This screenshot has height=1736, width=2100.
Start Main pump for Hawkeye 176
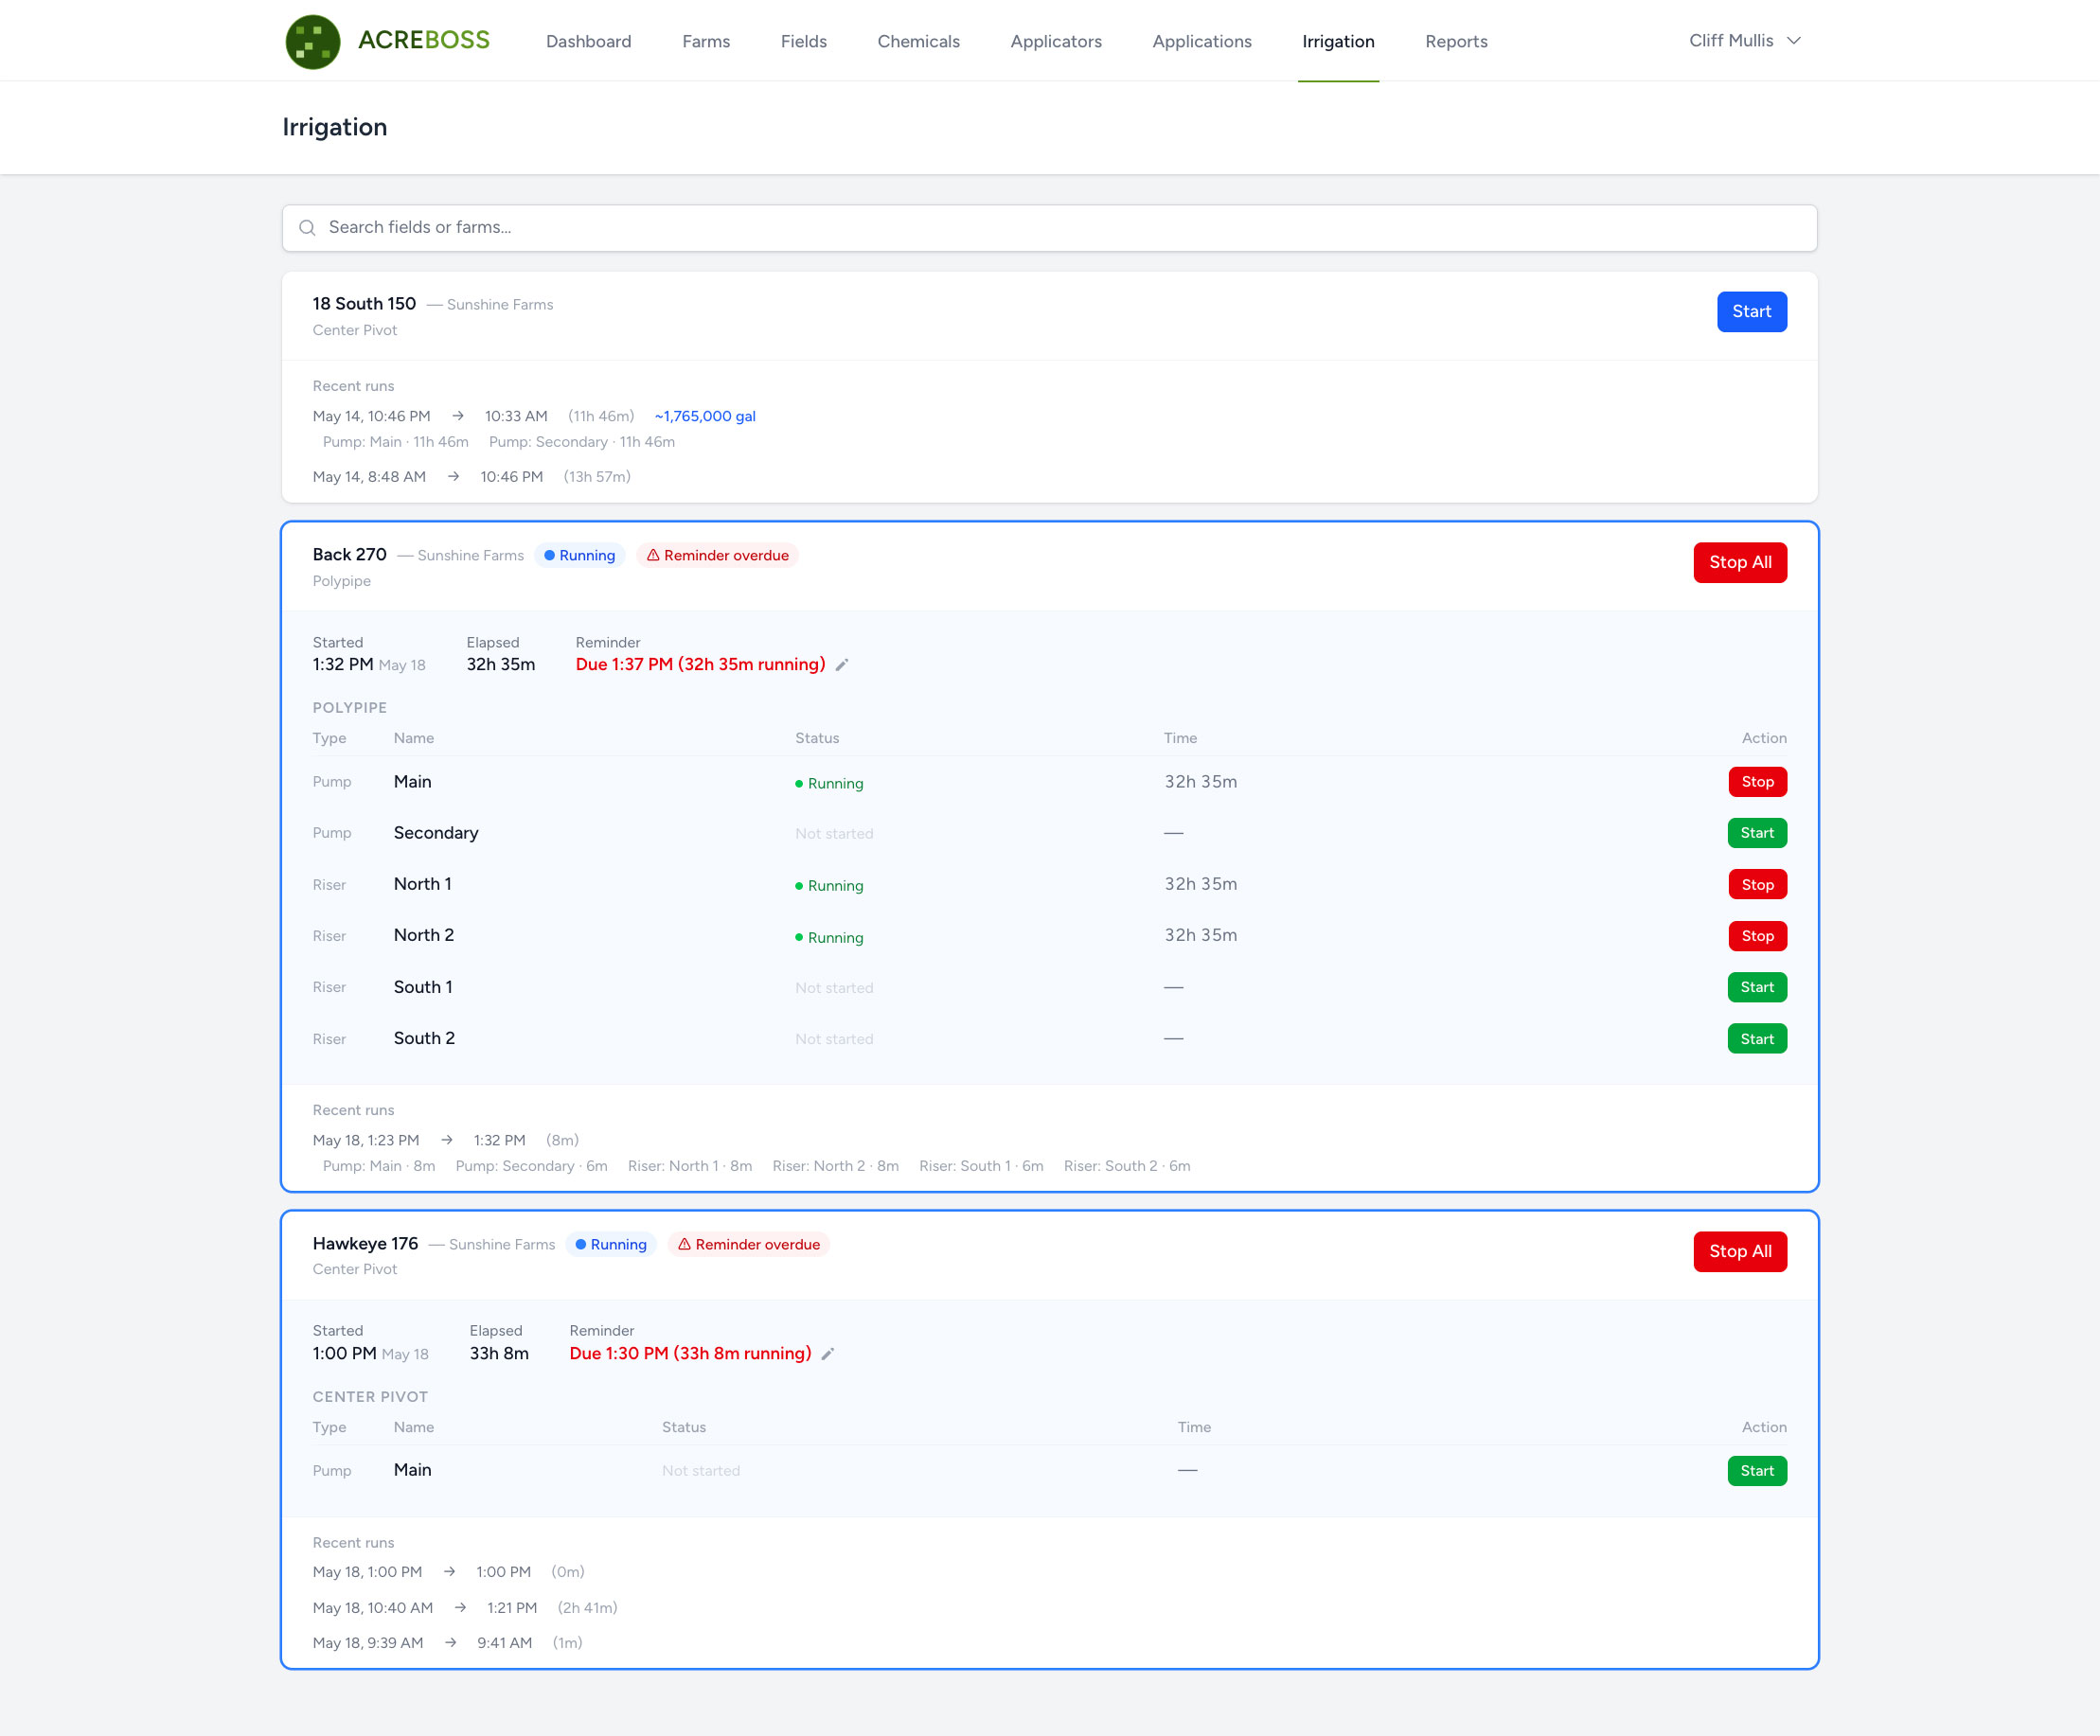click(x=1757, y=1471)
